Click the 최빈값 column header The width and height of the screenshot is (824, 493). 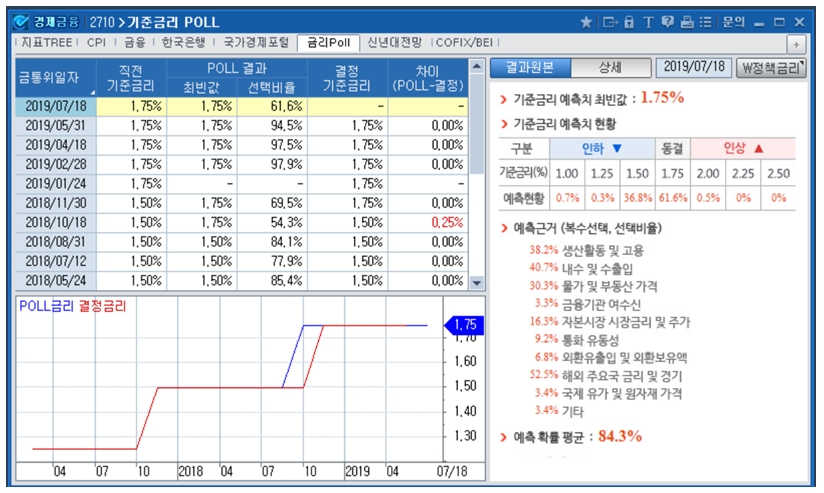[x=202, y=87]
